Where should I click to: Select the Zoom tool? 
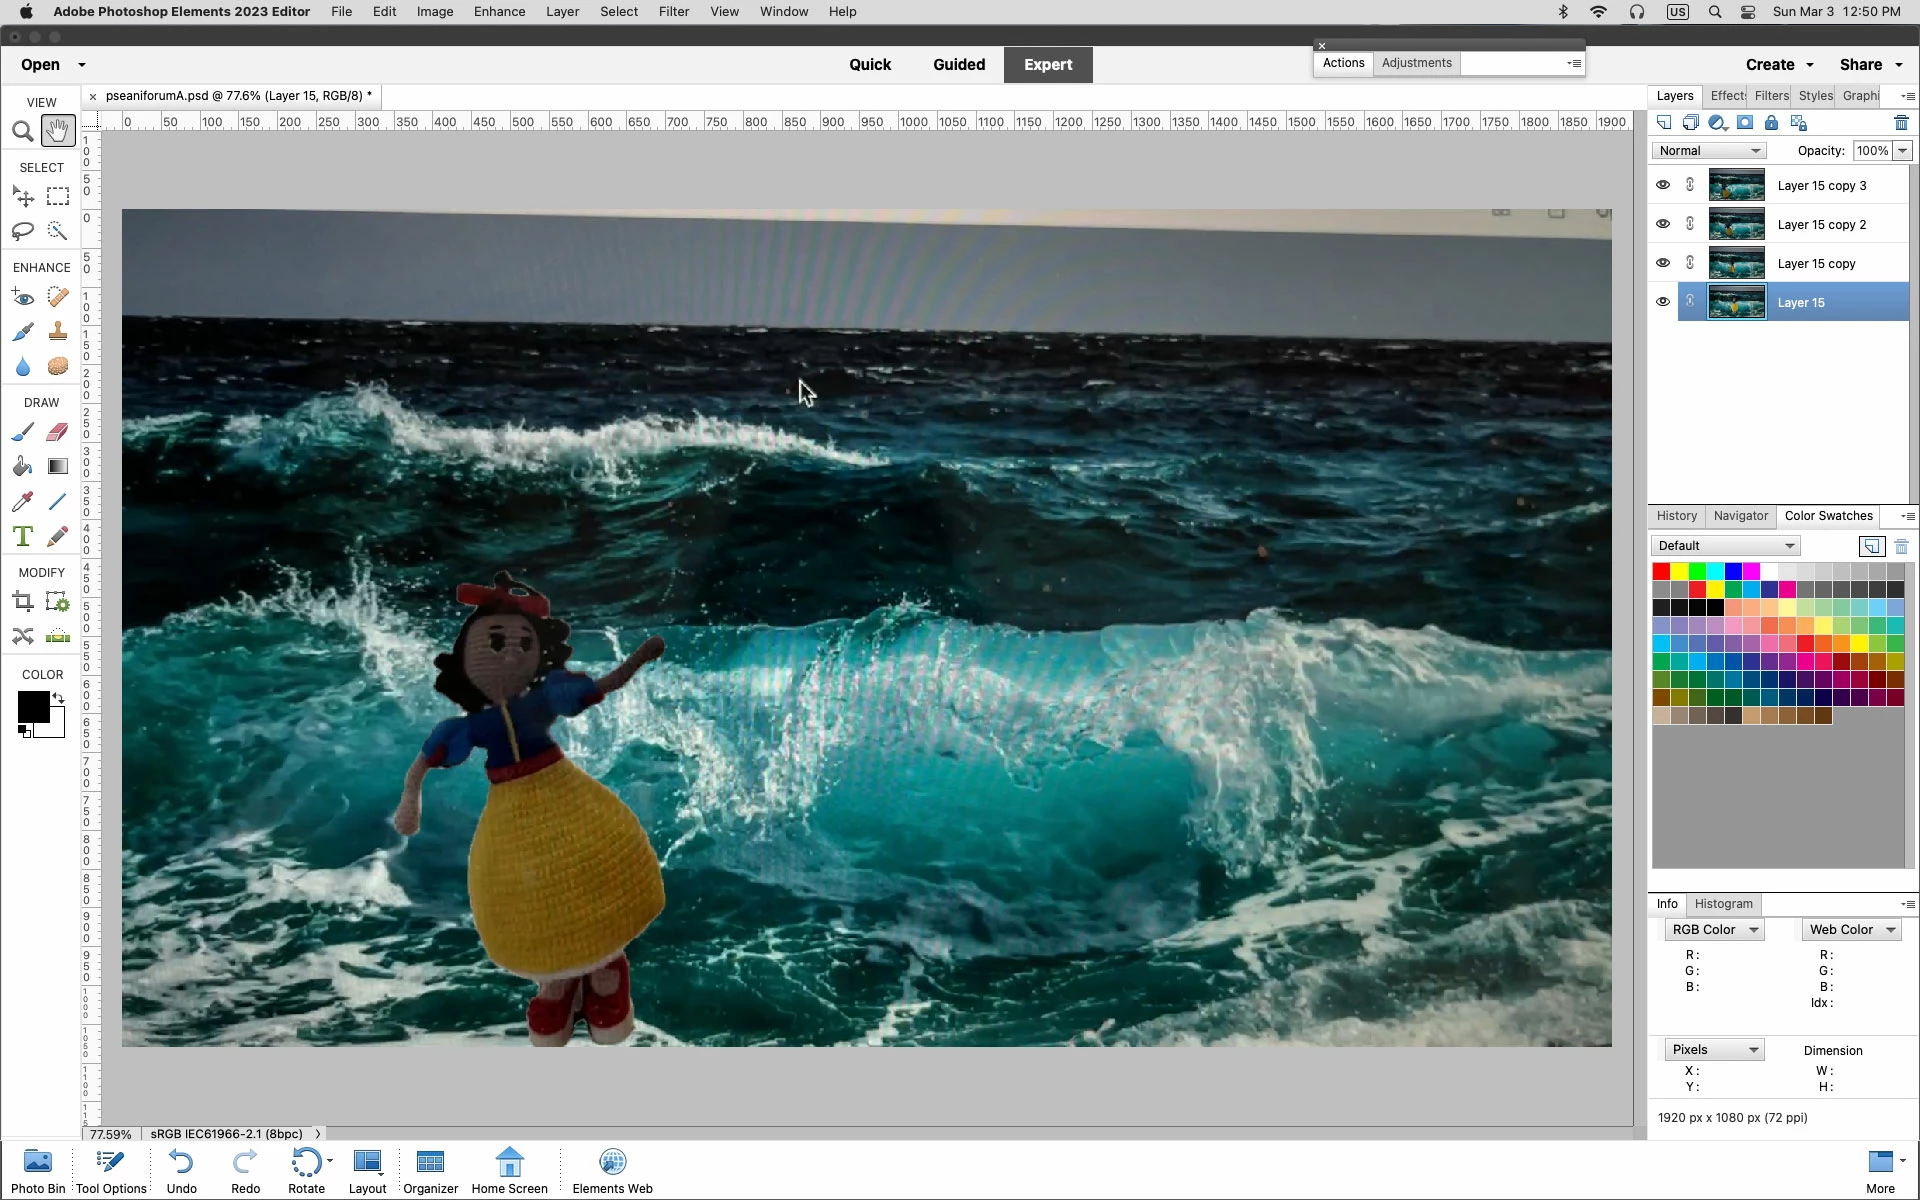[x=22, y=131]
